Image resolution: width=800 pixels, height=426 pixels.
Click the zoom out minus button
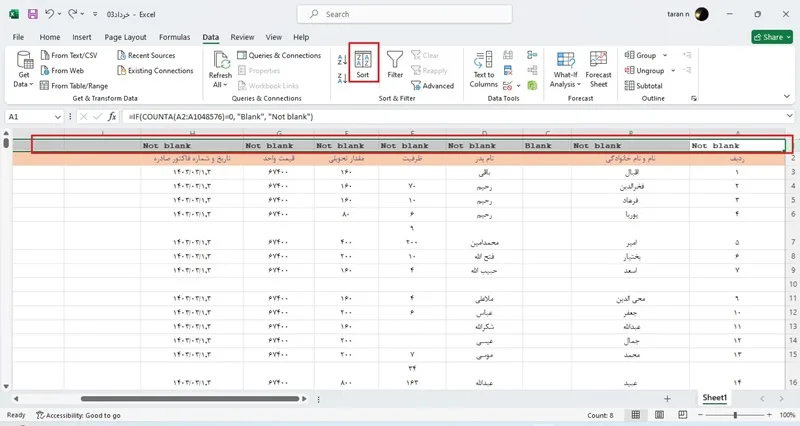(701, 415)
